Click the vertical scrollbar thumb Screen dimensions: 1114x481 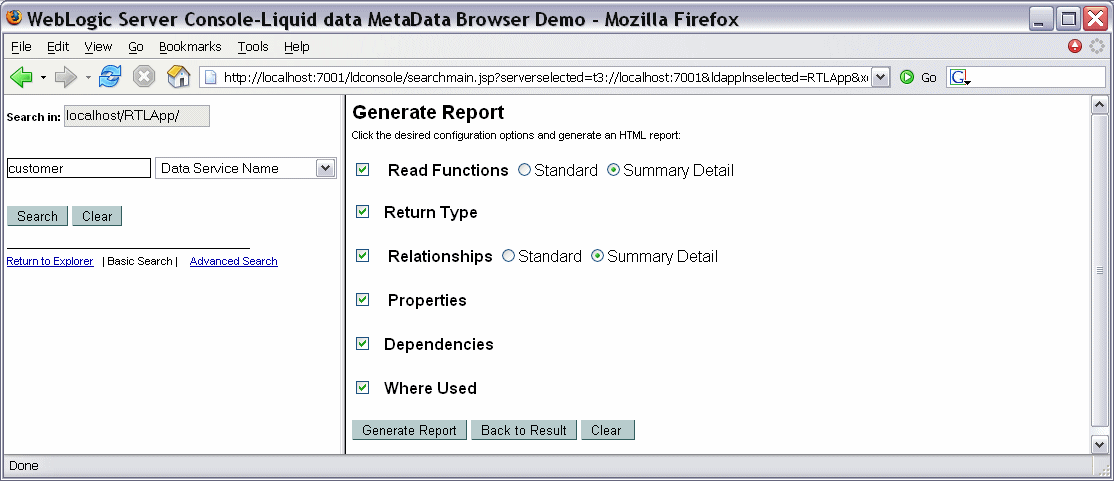[x=1099, y=271]
